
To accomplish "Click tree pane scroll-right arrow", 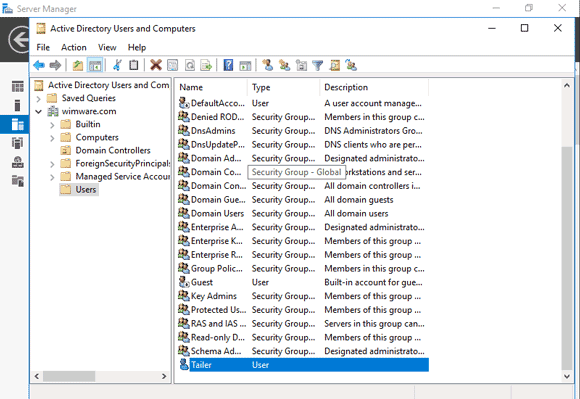I will pos(164,376).
